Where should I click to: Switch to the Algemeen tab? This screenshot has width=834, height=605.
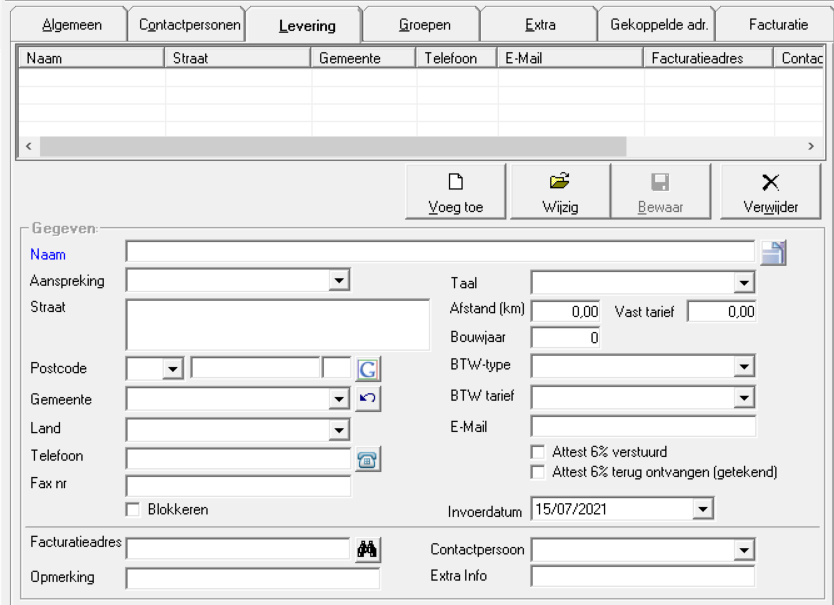click(x=71, y=24)
